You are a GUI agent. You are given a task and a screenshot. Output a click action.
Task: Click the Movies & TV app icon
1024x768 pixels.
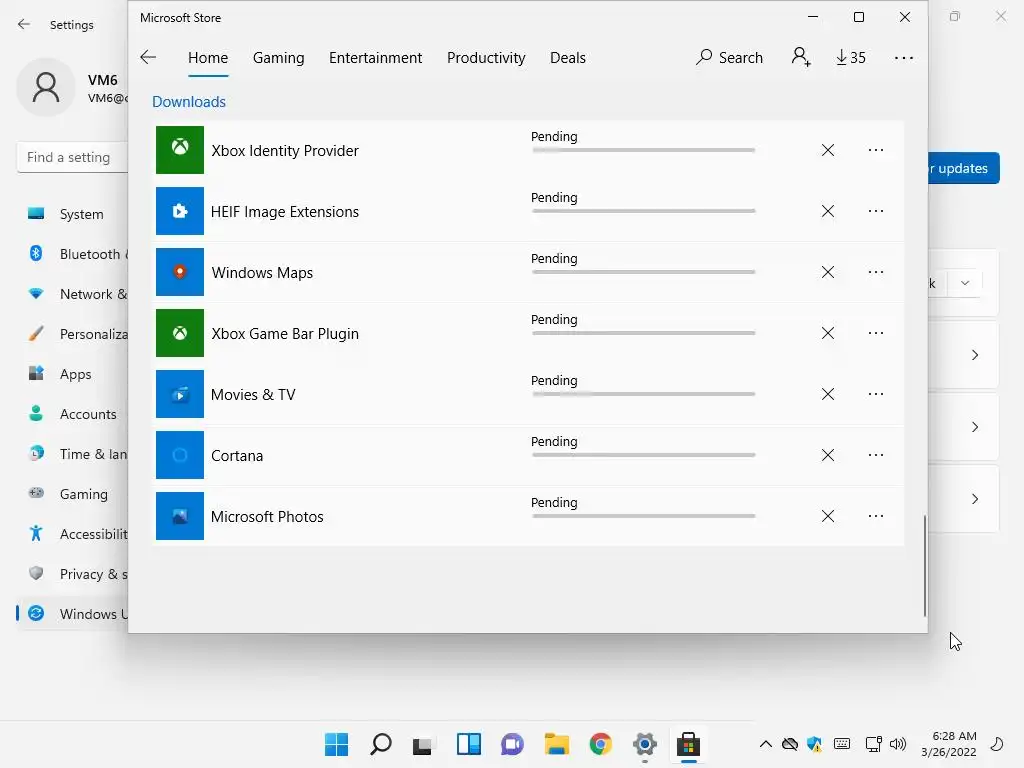coord(180,394)
